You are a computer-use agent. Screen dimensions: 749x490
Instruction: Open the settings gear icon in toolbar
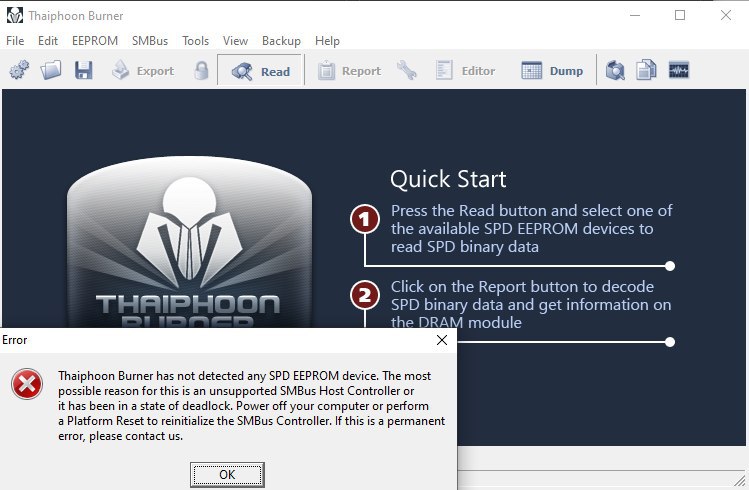point(19,71)
